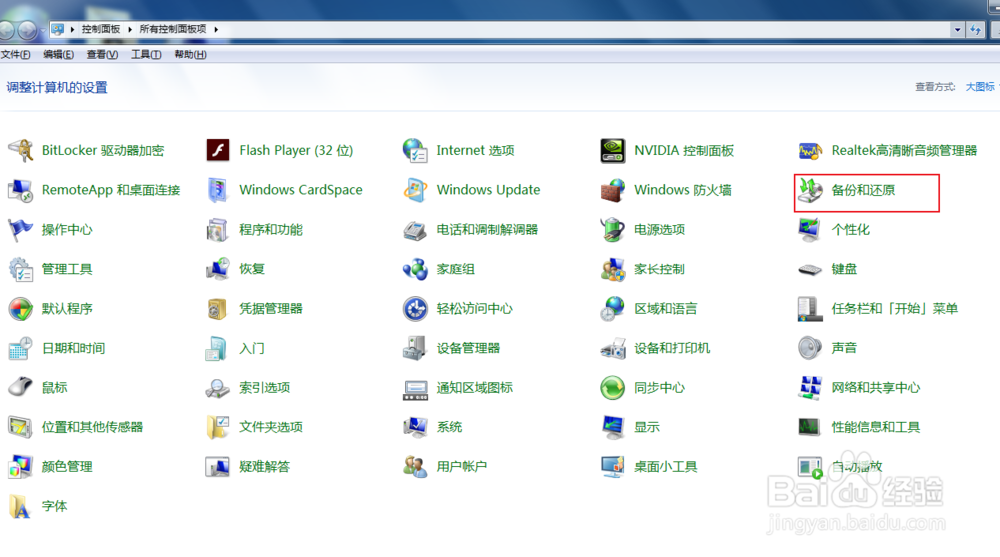This screenshot has width=1000, height=557.
Task: Open the 文件(F) menu
Action: click(x=16, y=55)
